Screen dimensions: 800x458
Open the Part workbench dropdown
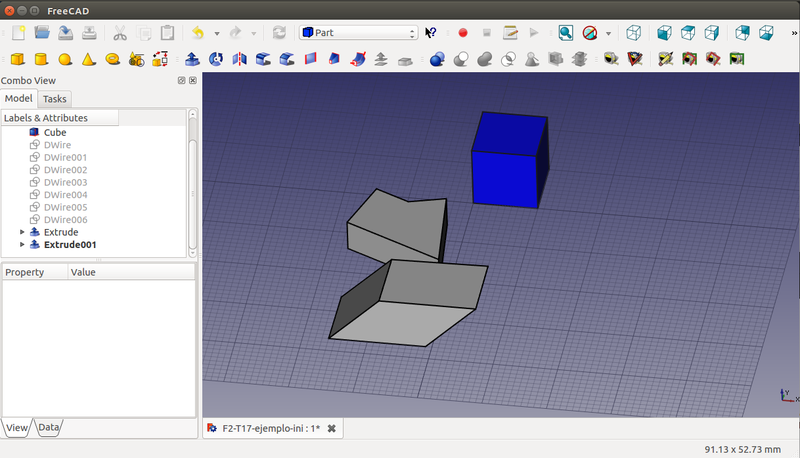(x=358, y=33)
